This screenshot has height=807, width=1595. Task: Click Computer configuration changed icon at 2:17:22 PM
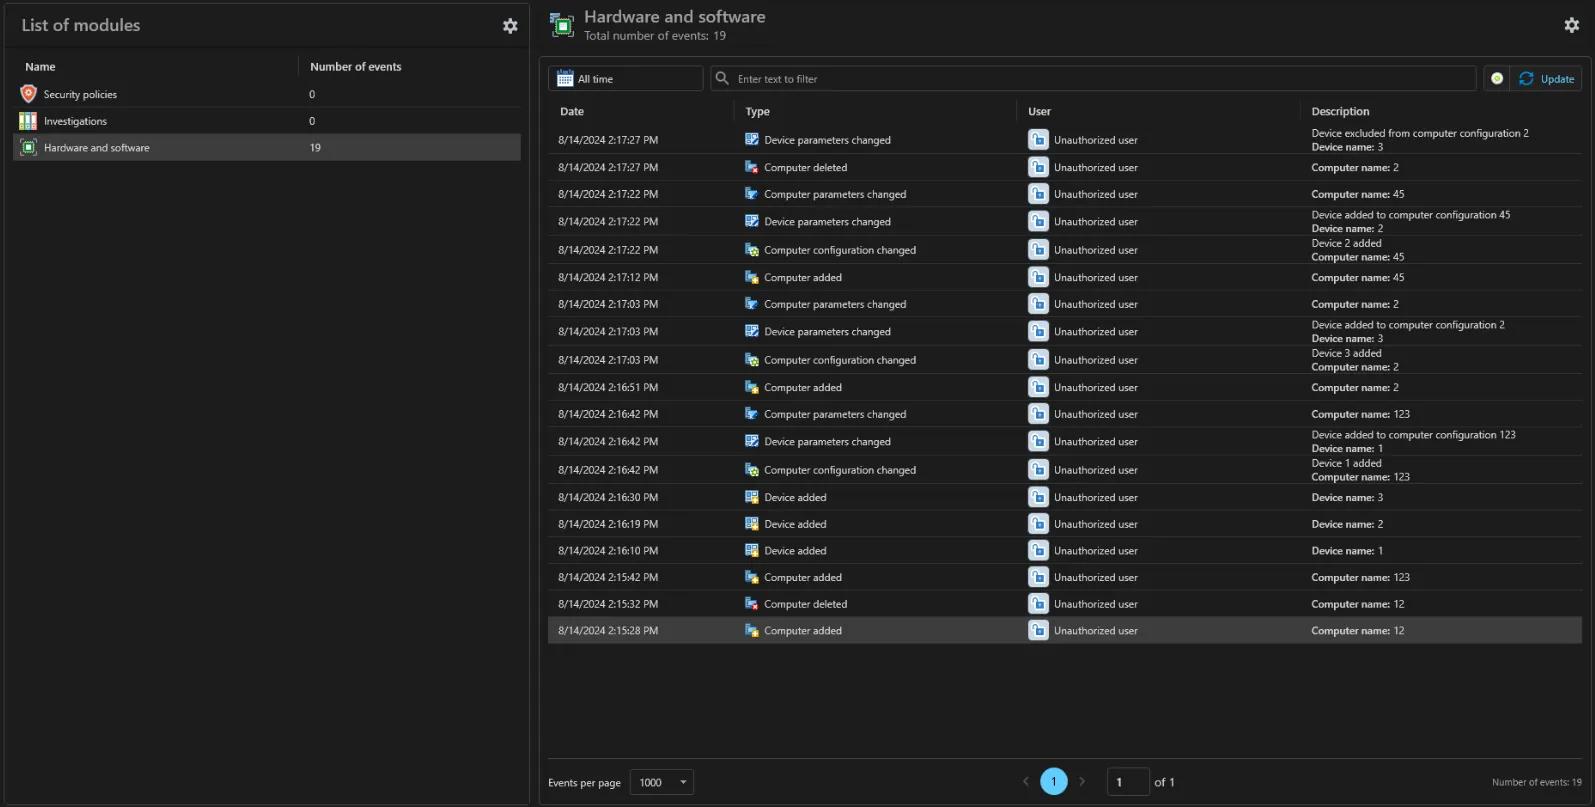coord(752,250)
